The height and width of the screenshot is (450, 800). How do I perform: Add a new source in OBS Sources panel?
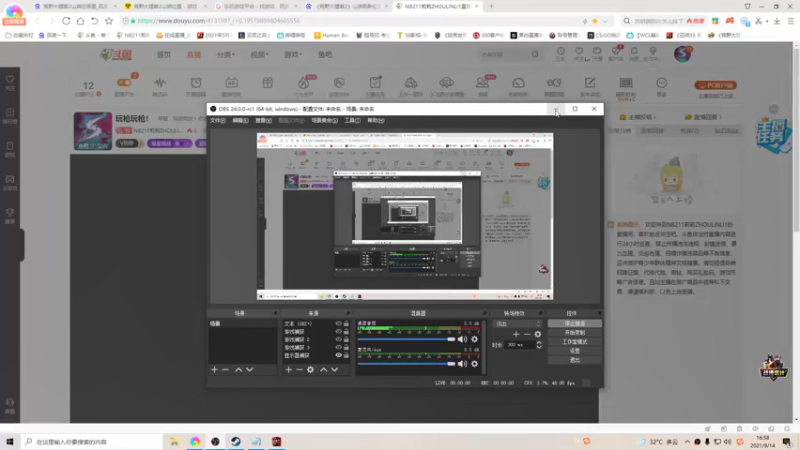click(x=288, y=369)
